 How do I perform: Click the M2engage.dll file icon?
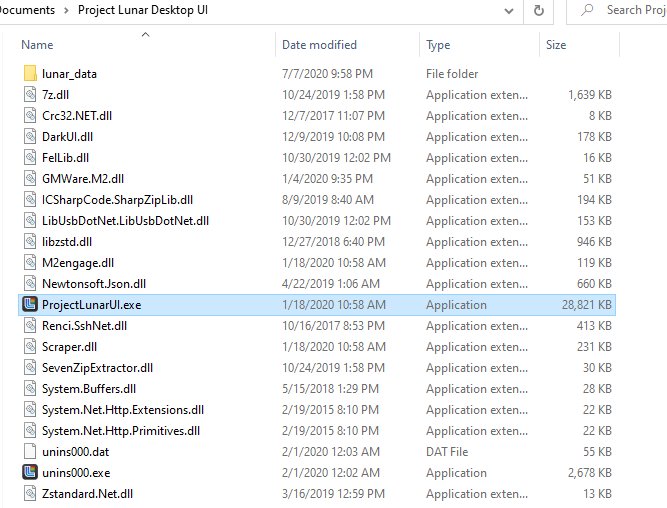coord(30,263)
